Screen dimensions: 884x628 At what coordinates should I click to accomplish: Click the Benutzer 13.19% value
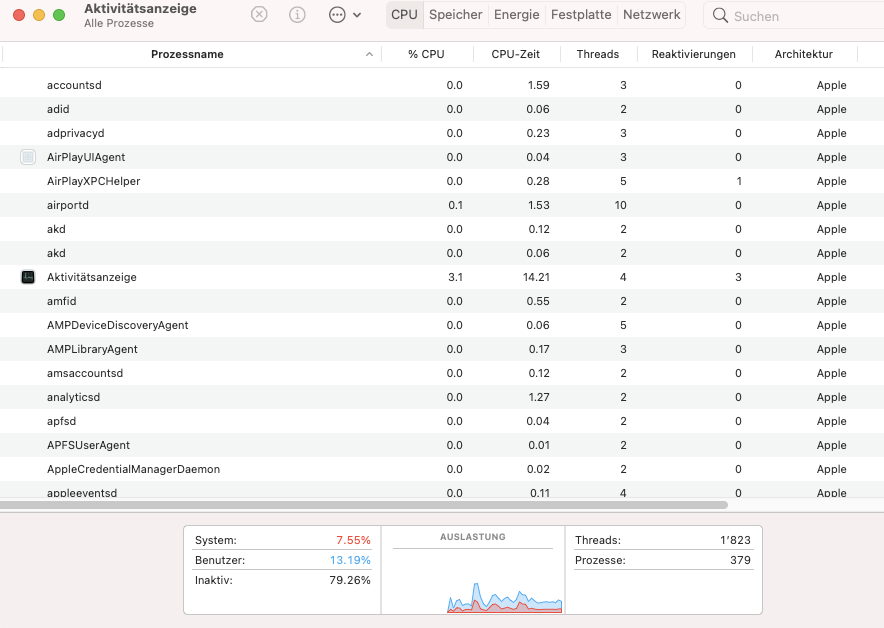350,560
